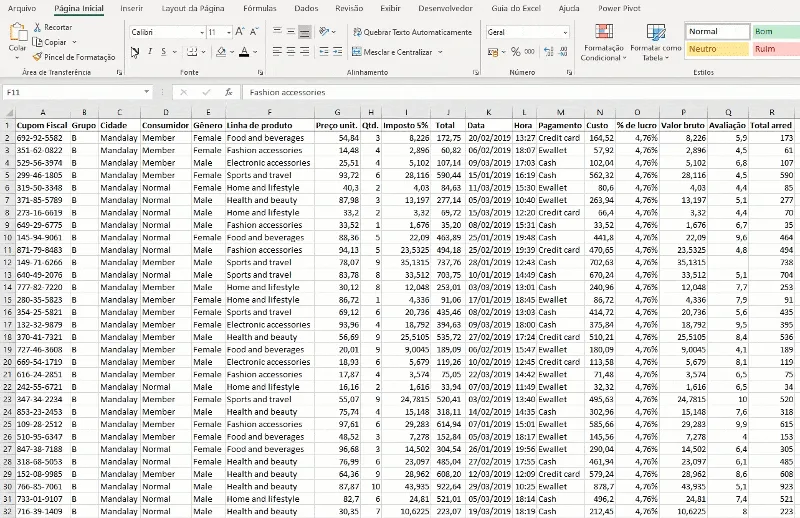Expand the underline style arrow

174,52
